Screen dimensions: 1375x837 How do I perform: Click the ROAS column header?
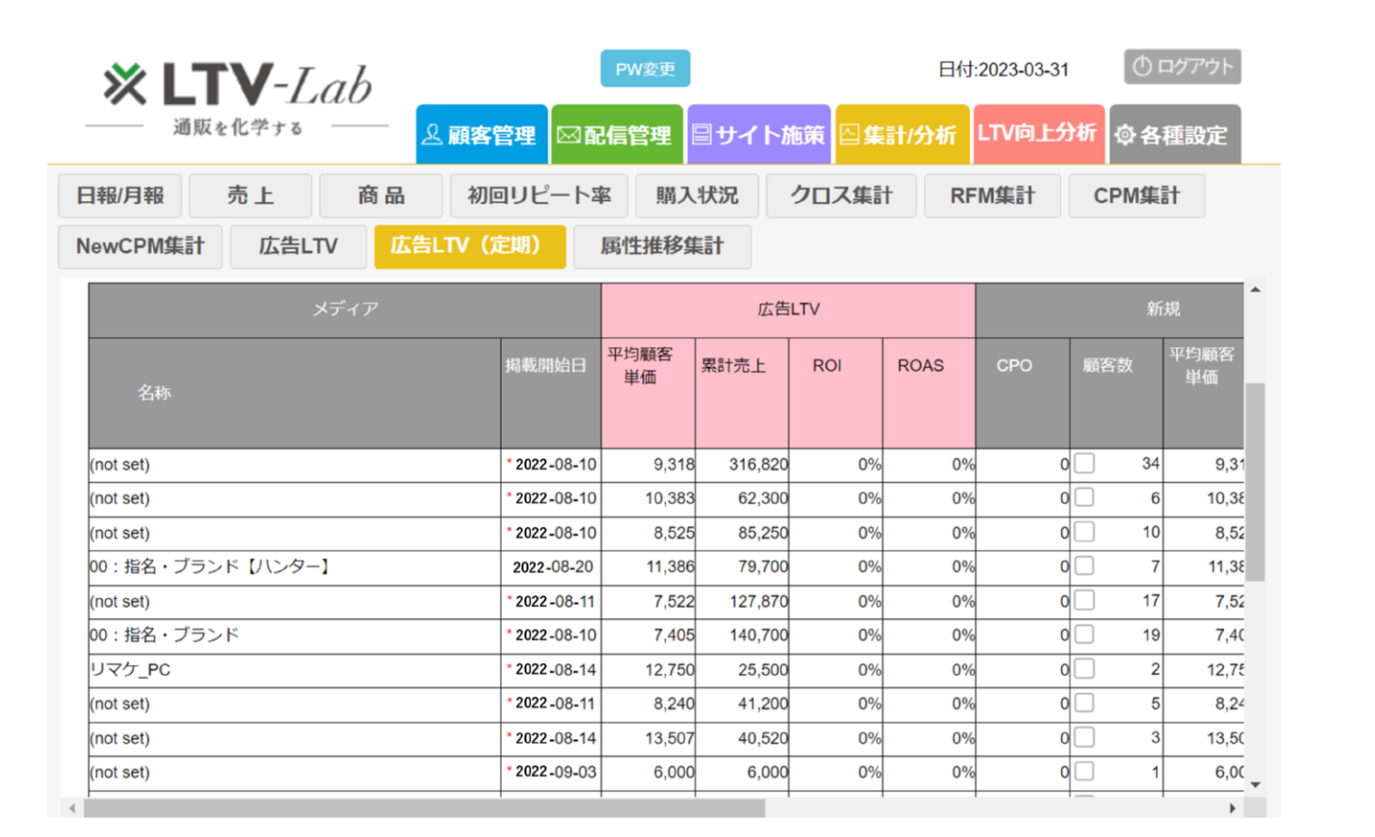click(929, 393)
